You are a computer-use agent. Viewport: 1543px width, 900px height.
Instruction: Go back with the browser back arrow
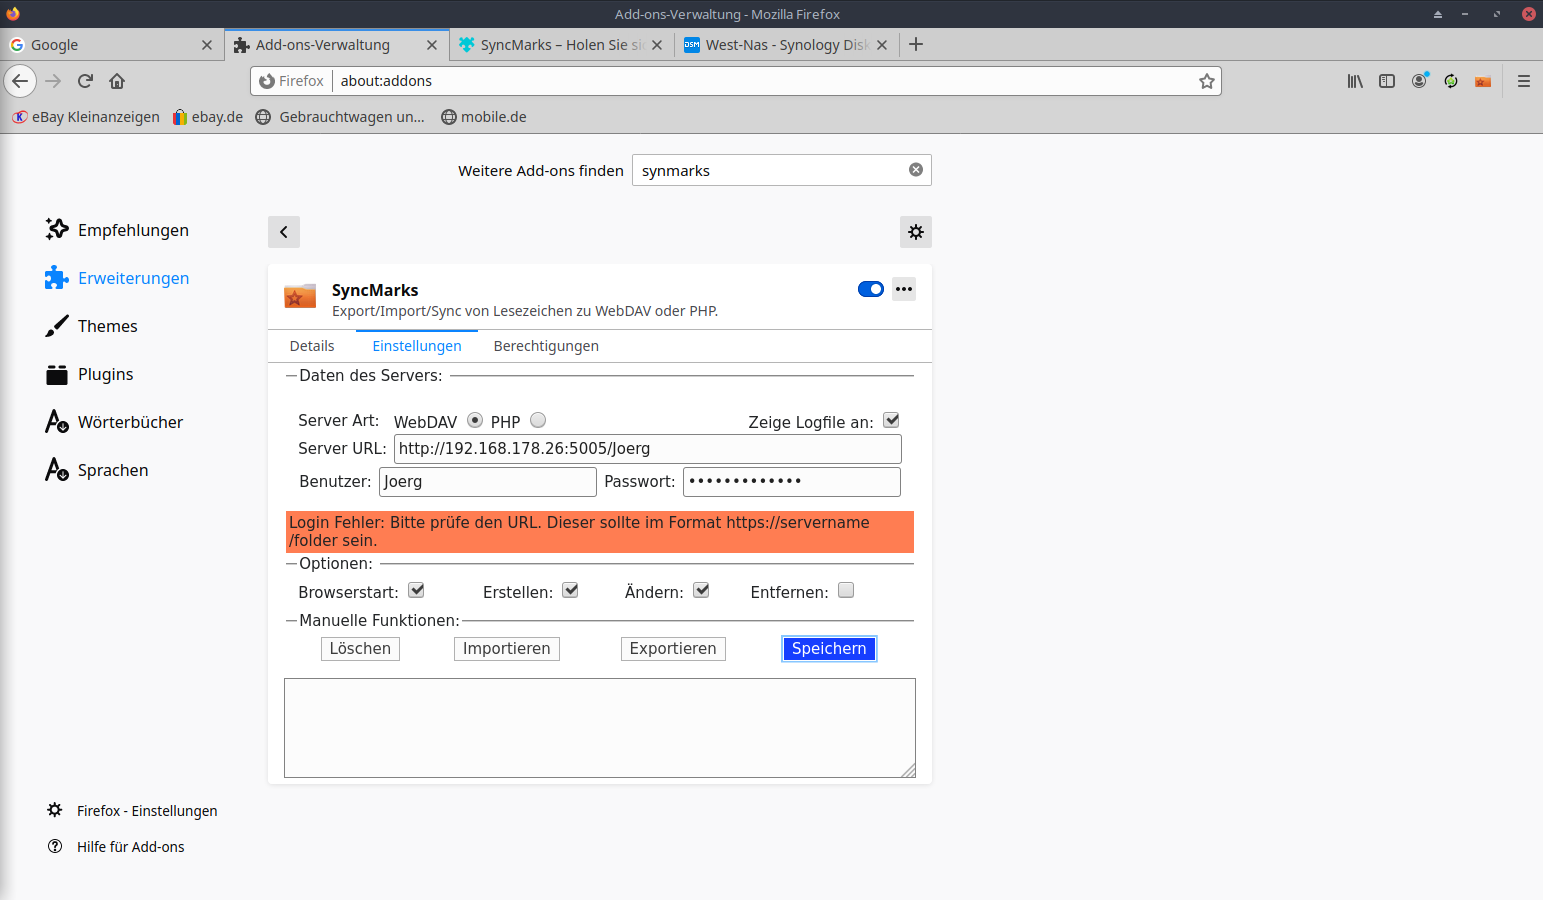[20, 81]
